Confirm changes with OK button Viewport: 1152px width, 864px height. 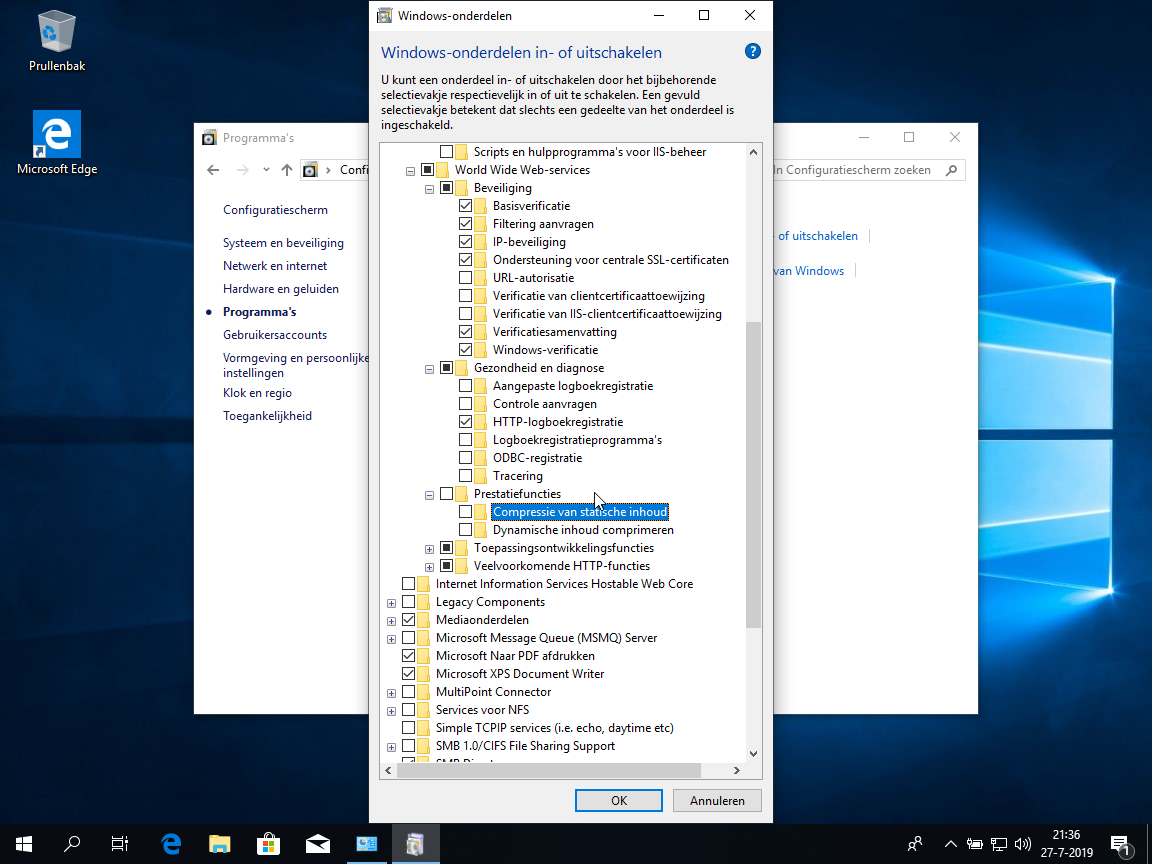click(x=619, y=800)
